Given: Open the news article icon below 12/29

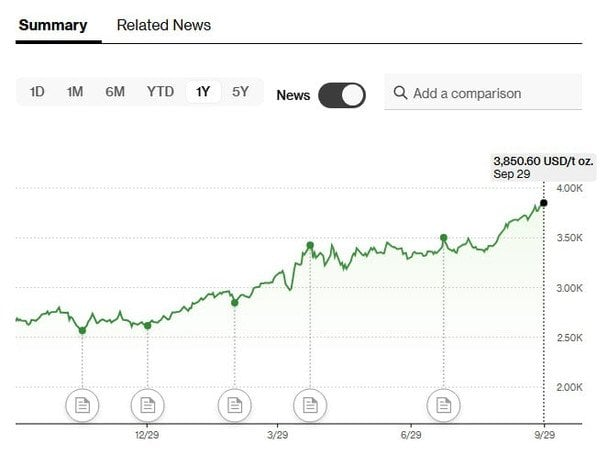Looking at the screenshot, I should pyautogui.click(x=148, y=405).
